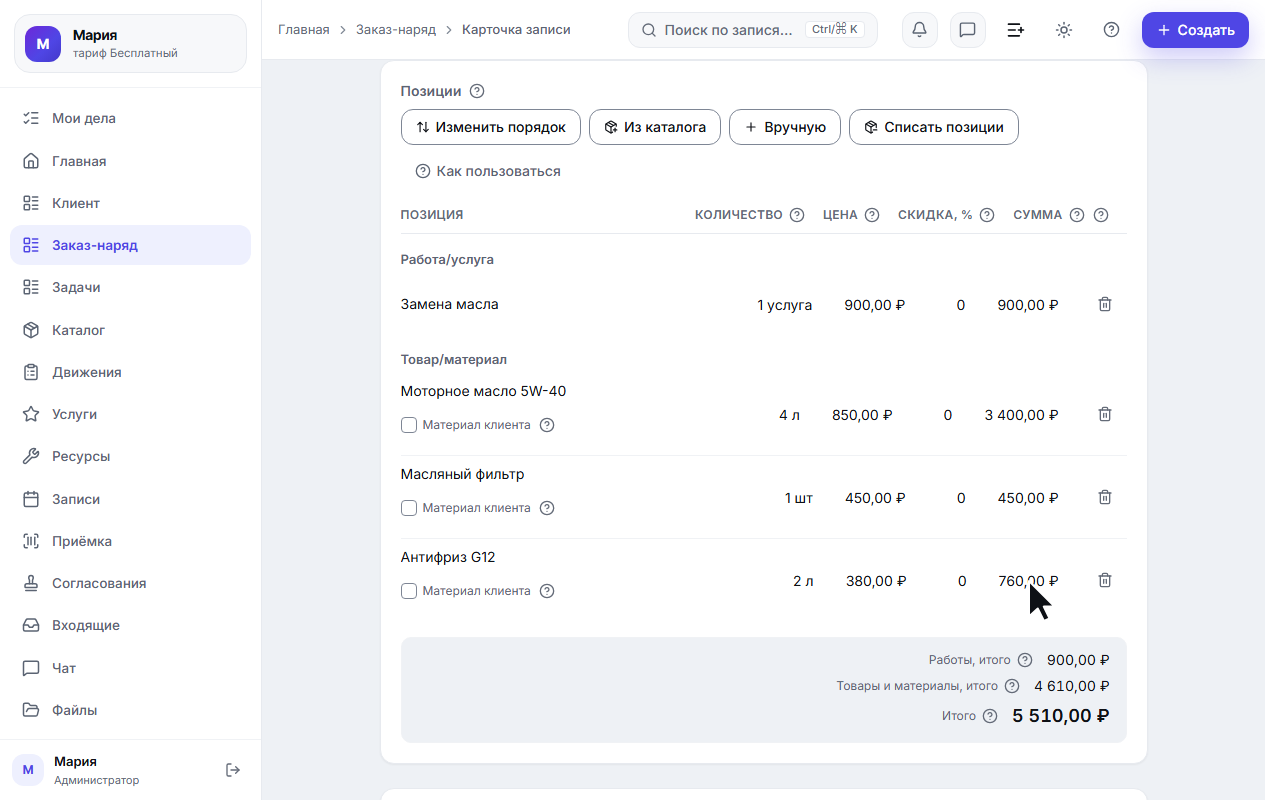Click Изменить порядок button
Screen dimensions: 1280x800
(491, 127)
